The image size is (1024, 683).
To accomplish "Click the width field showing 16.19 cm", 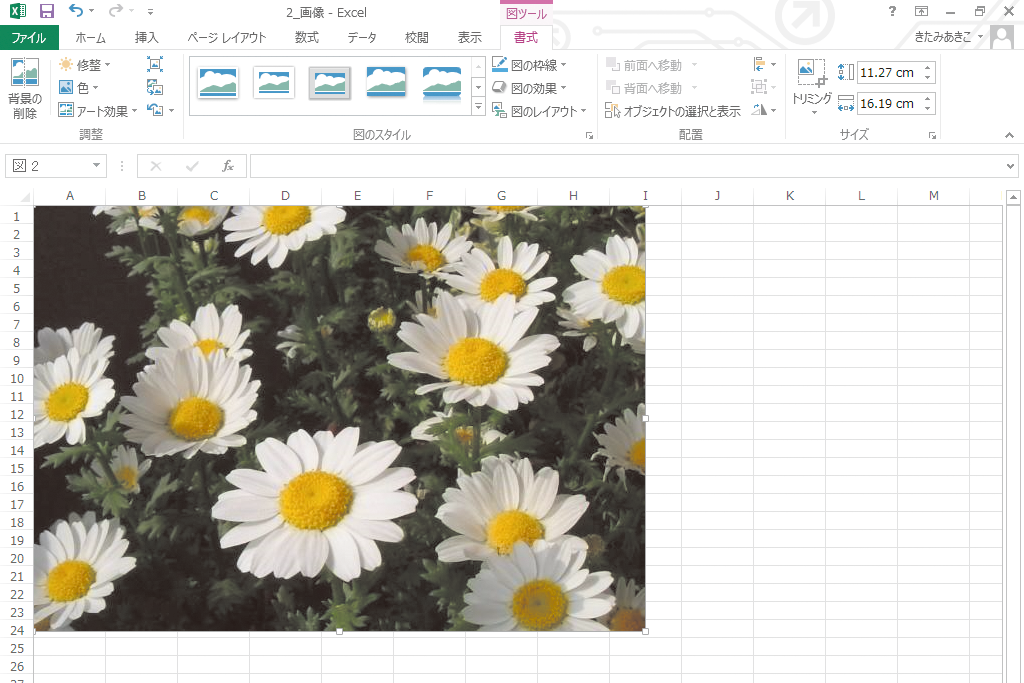I will pyautogui.click(x=887, y=103).
